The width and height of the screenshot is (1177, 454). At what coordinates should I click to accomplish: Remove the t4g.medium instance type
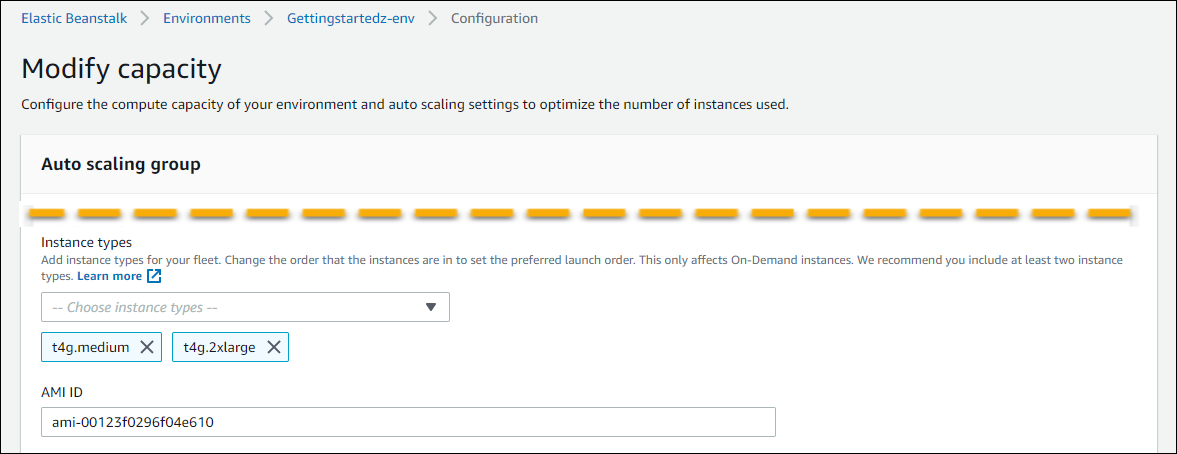(146, 347)
